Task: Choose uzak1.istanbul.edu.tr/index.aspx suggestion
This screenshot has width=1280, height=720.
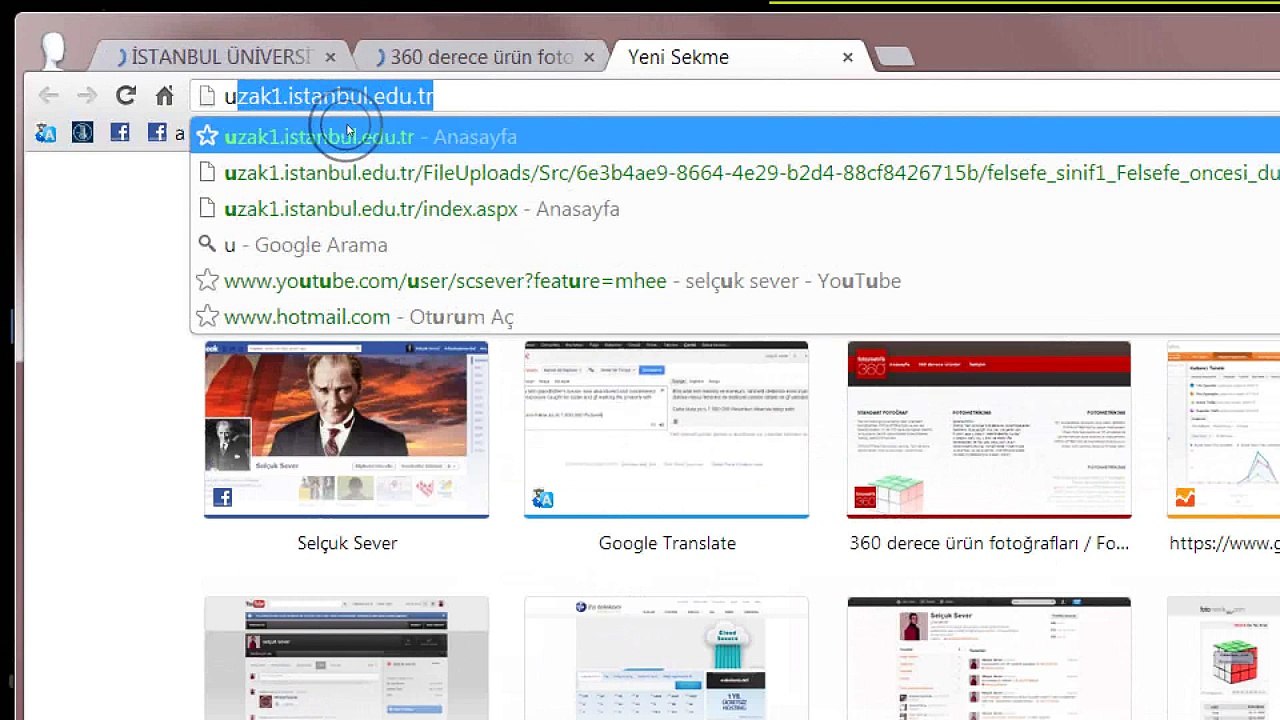Action: click(735, 209)
